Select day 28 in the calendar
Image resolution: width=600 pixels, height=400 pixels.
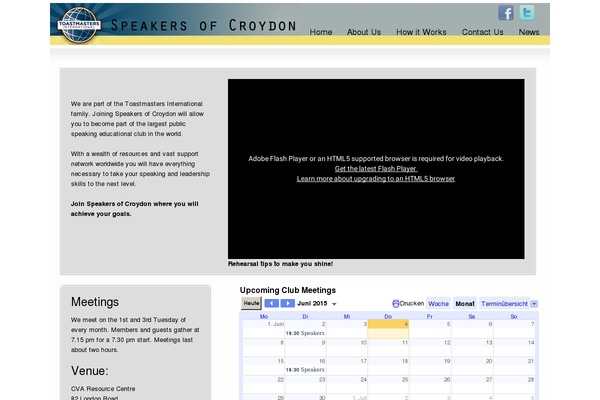pyautogui.click(x=514, y=384)
